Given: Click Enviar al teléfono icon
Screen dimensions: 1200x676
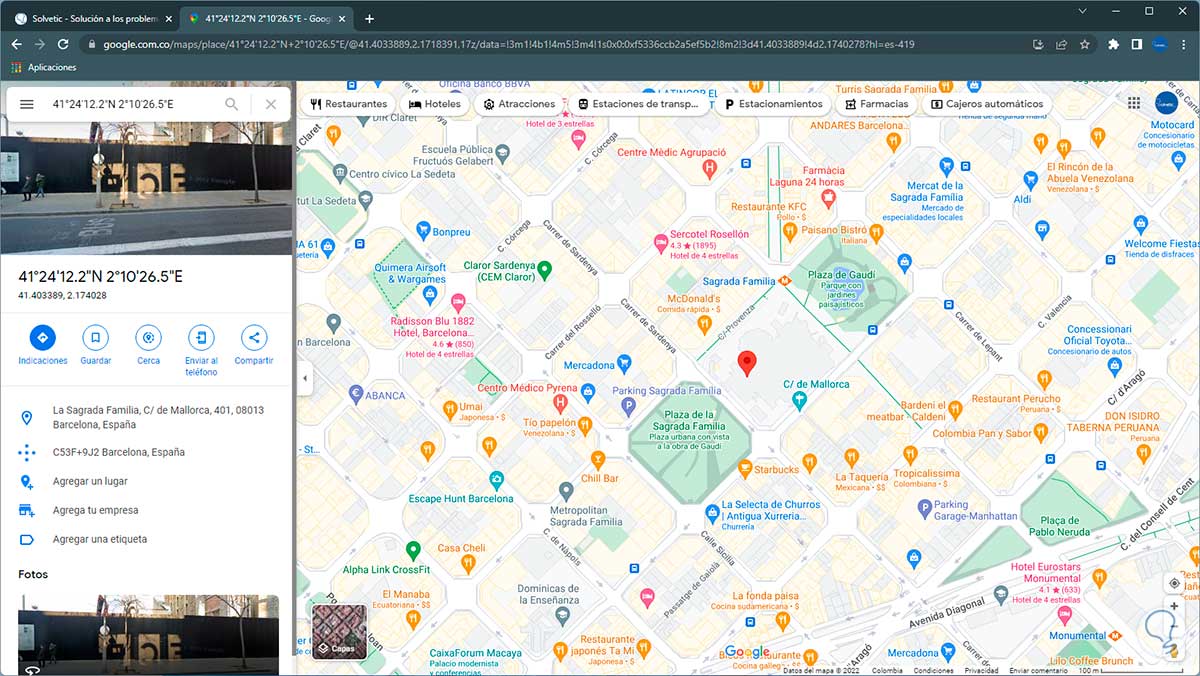Looking at the screenshot, I should [x=201, y=337].
